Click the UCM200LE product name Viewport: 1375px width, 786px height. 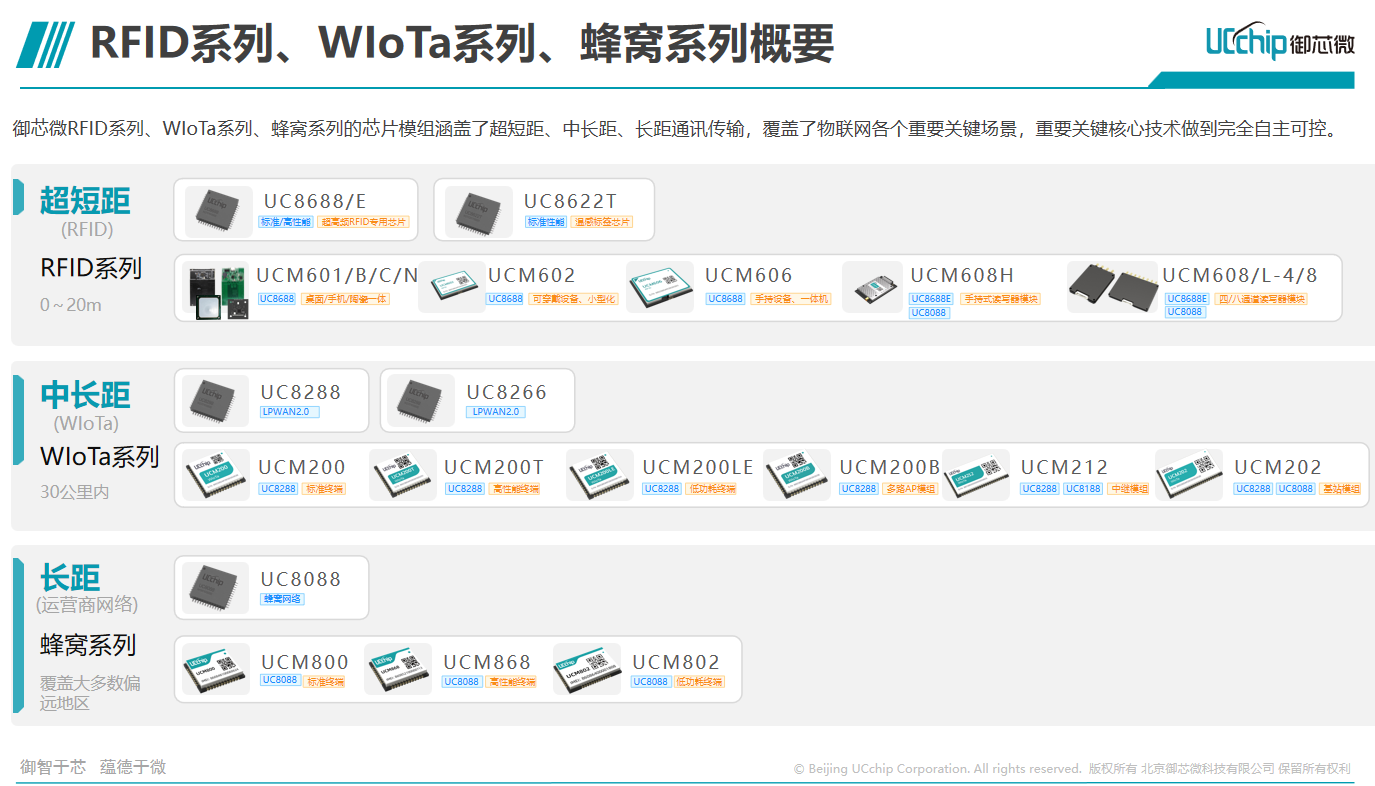point(698,467)
